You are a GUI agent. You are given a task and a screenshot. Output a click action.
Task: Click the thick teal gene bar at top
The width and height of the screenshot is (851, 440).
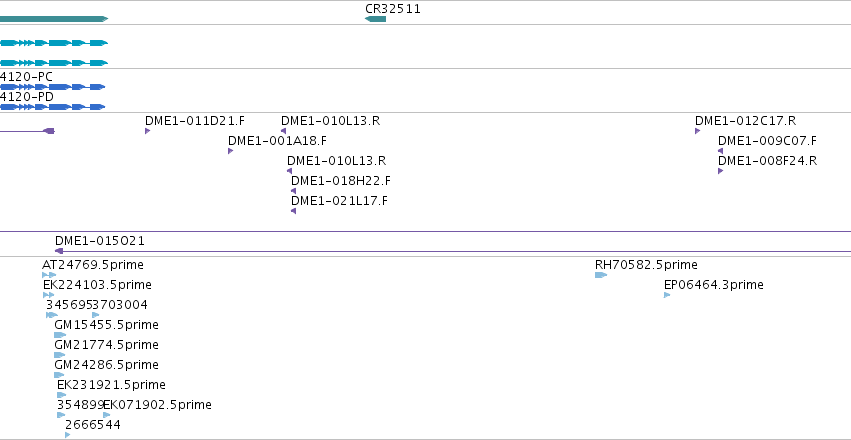pyautogui.click(x=54, y=19)
